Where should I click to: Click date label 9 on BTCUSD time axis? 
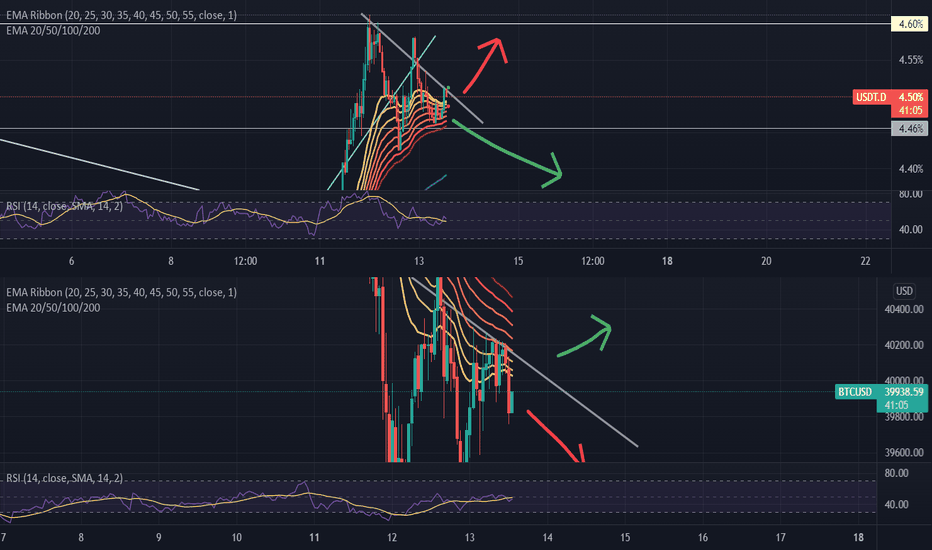[x=159, y=538]
